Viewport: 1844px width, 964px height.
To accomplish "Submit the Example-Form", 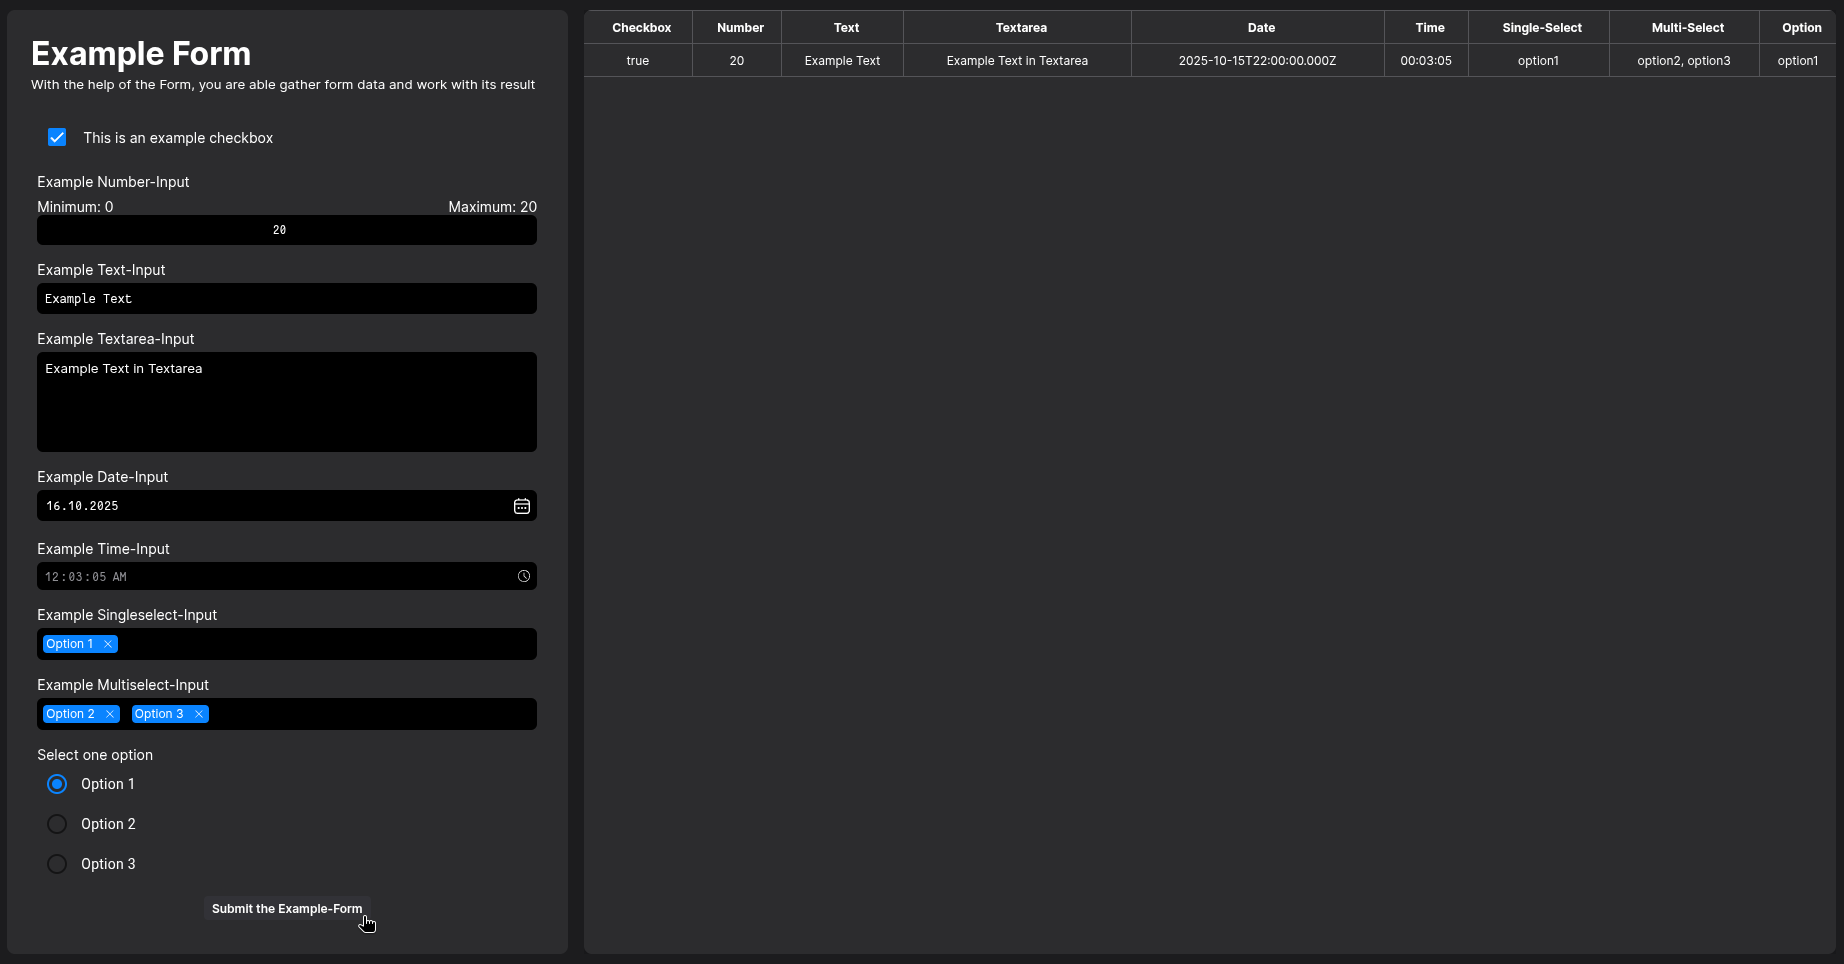I will point(287,909).
